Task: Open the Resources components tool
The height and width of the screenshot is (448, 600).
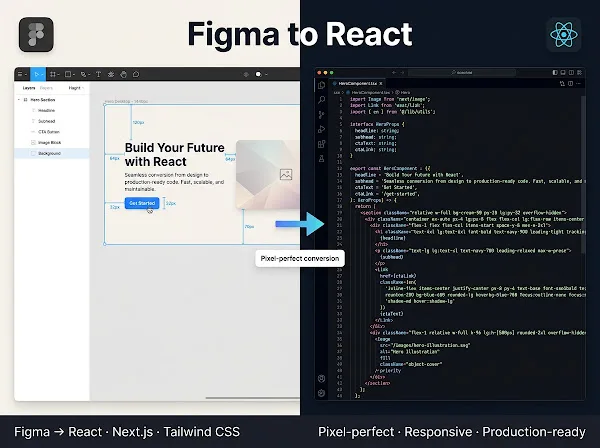Action: (111, 74)
